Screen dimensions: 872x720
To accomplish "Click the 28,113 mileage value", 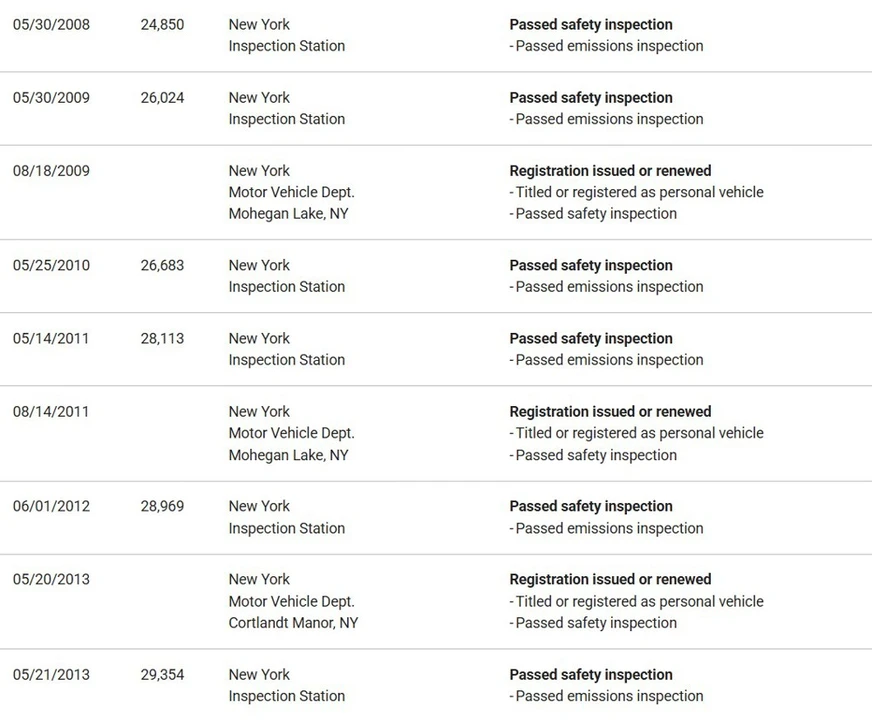I will tap(162, 339).
